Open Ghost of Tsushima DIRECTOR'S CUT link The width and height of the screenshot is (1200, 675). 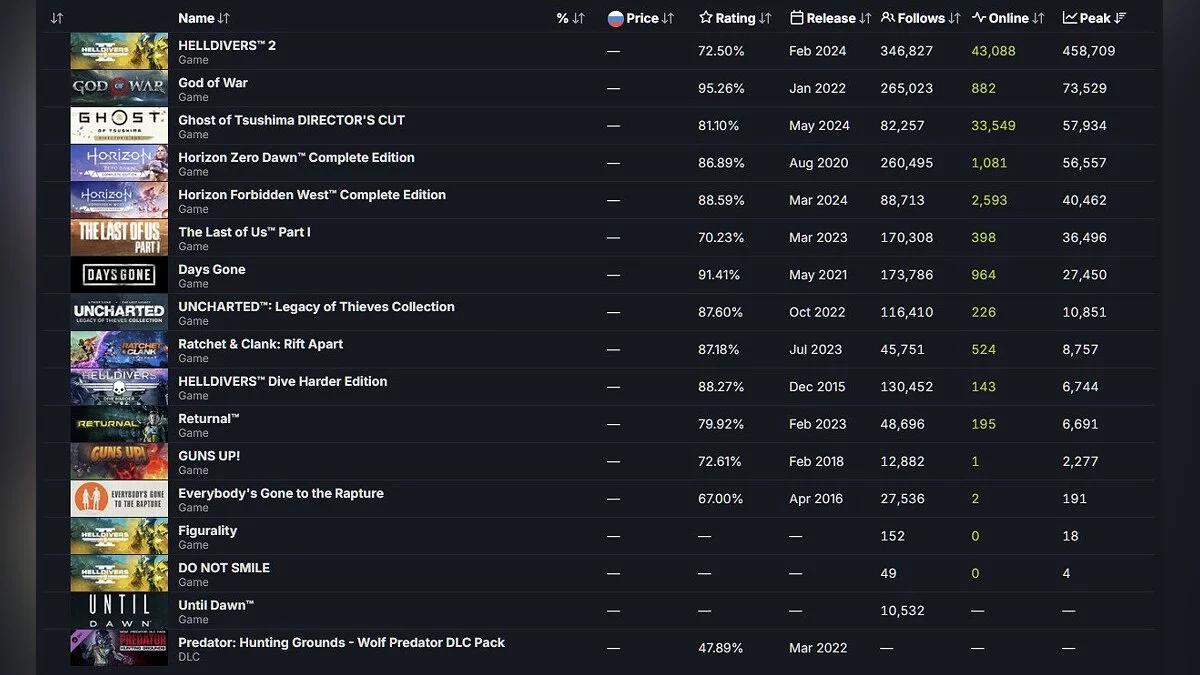291,120
